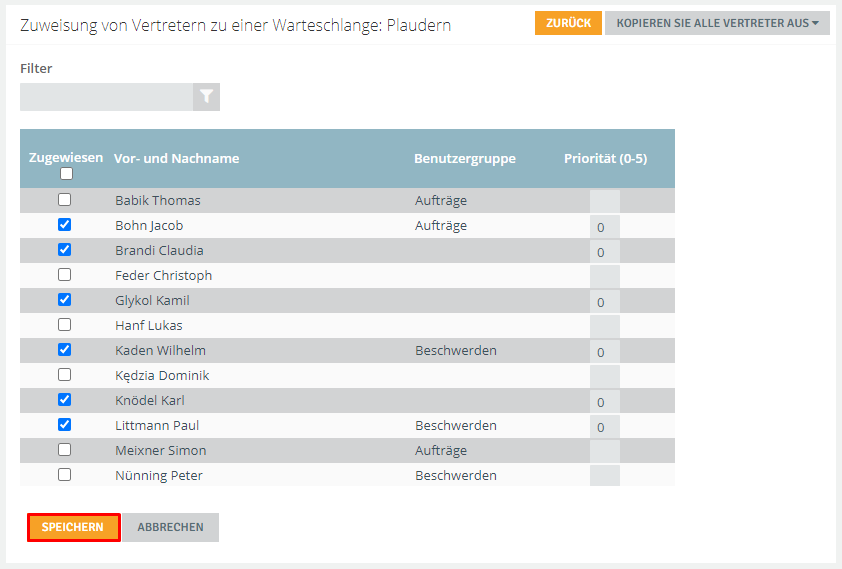
Task: Click Aufträge in the Babik Thomas row
Action: coord(441,201)
